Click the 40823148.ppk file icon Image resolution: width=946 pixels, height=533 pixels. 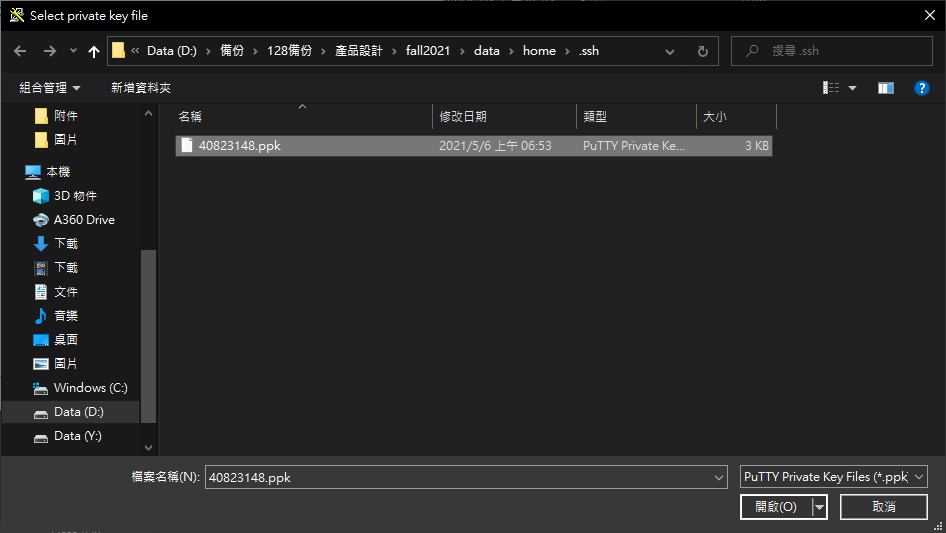click(187, 145)
